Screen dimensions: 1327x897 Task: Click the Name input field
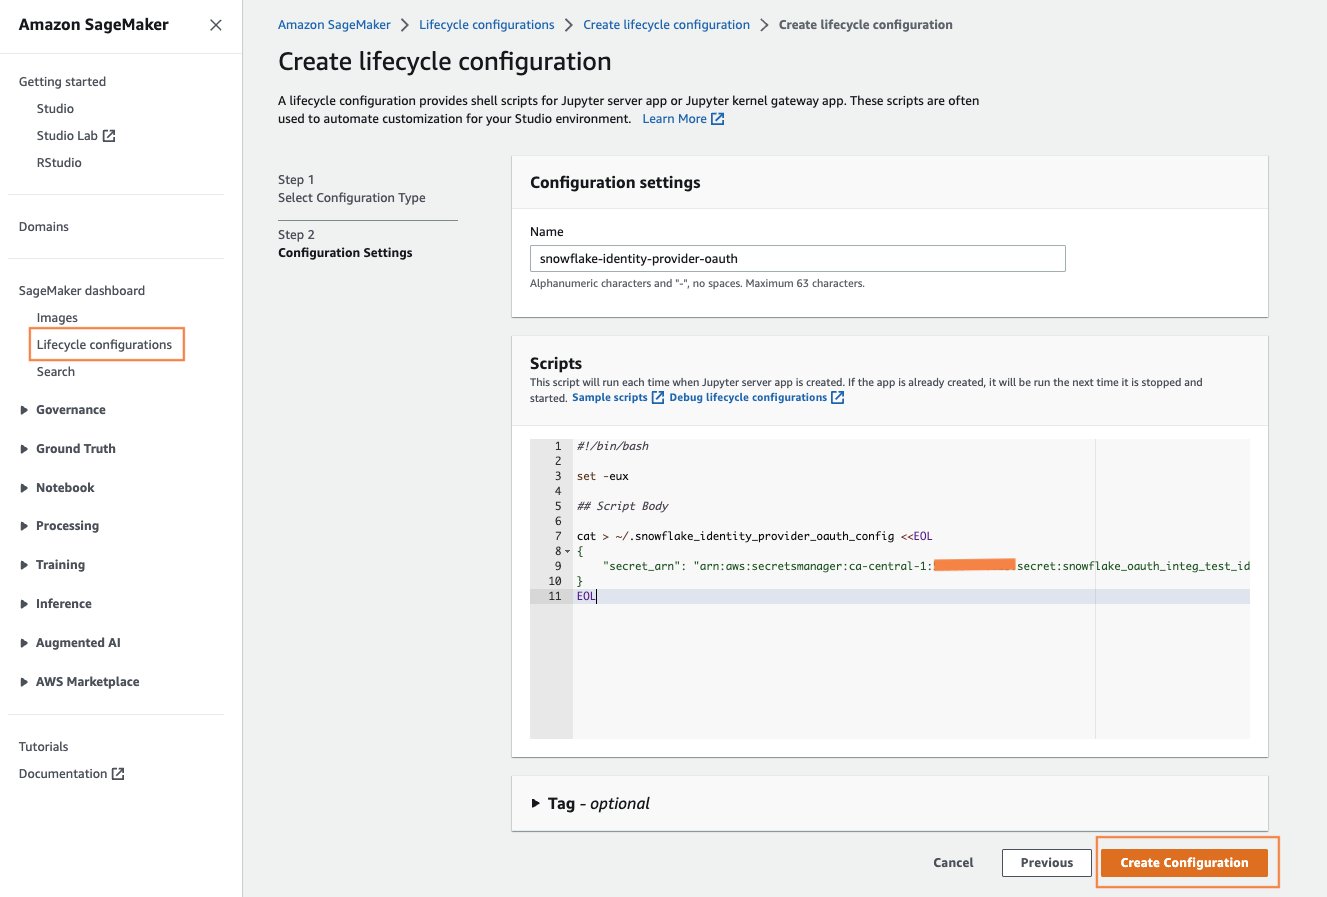(797, 259)
